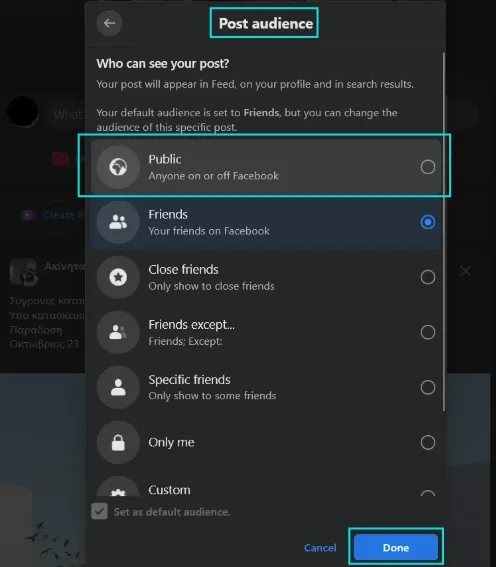The width and height of the screenshot is (496, 567).
Task: Click the profile avatar in background feed
Action: tap(23, 111)
